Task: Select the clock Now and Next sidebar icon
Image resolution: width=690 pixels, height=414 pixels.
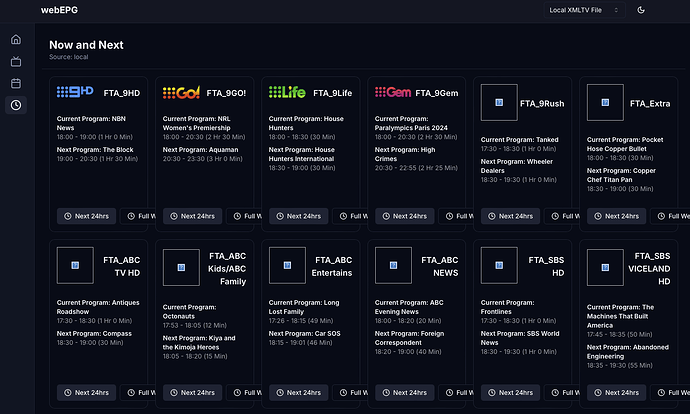Action: point(16,105)
